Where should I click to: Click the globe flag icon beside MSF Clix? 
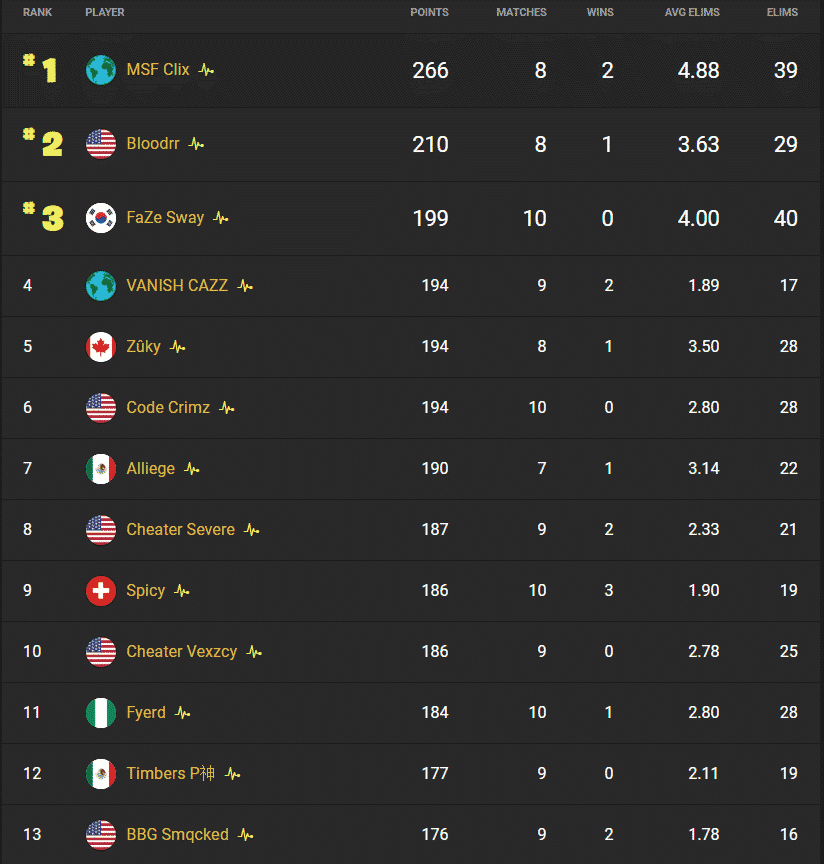(100, 69)
